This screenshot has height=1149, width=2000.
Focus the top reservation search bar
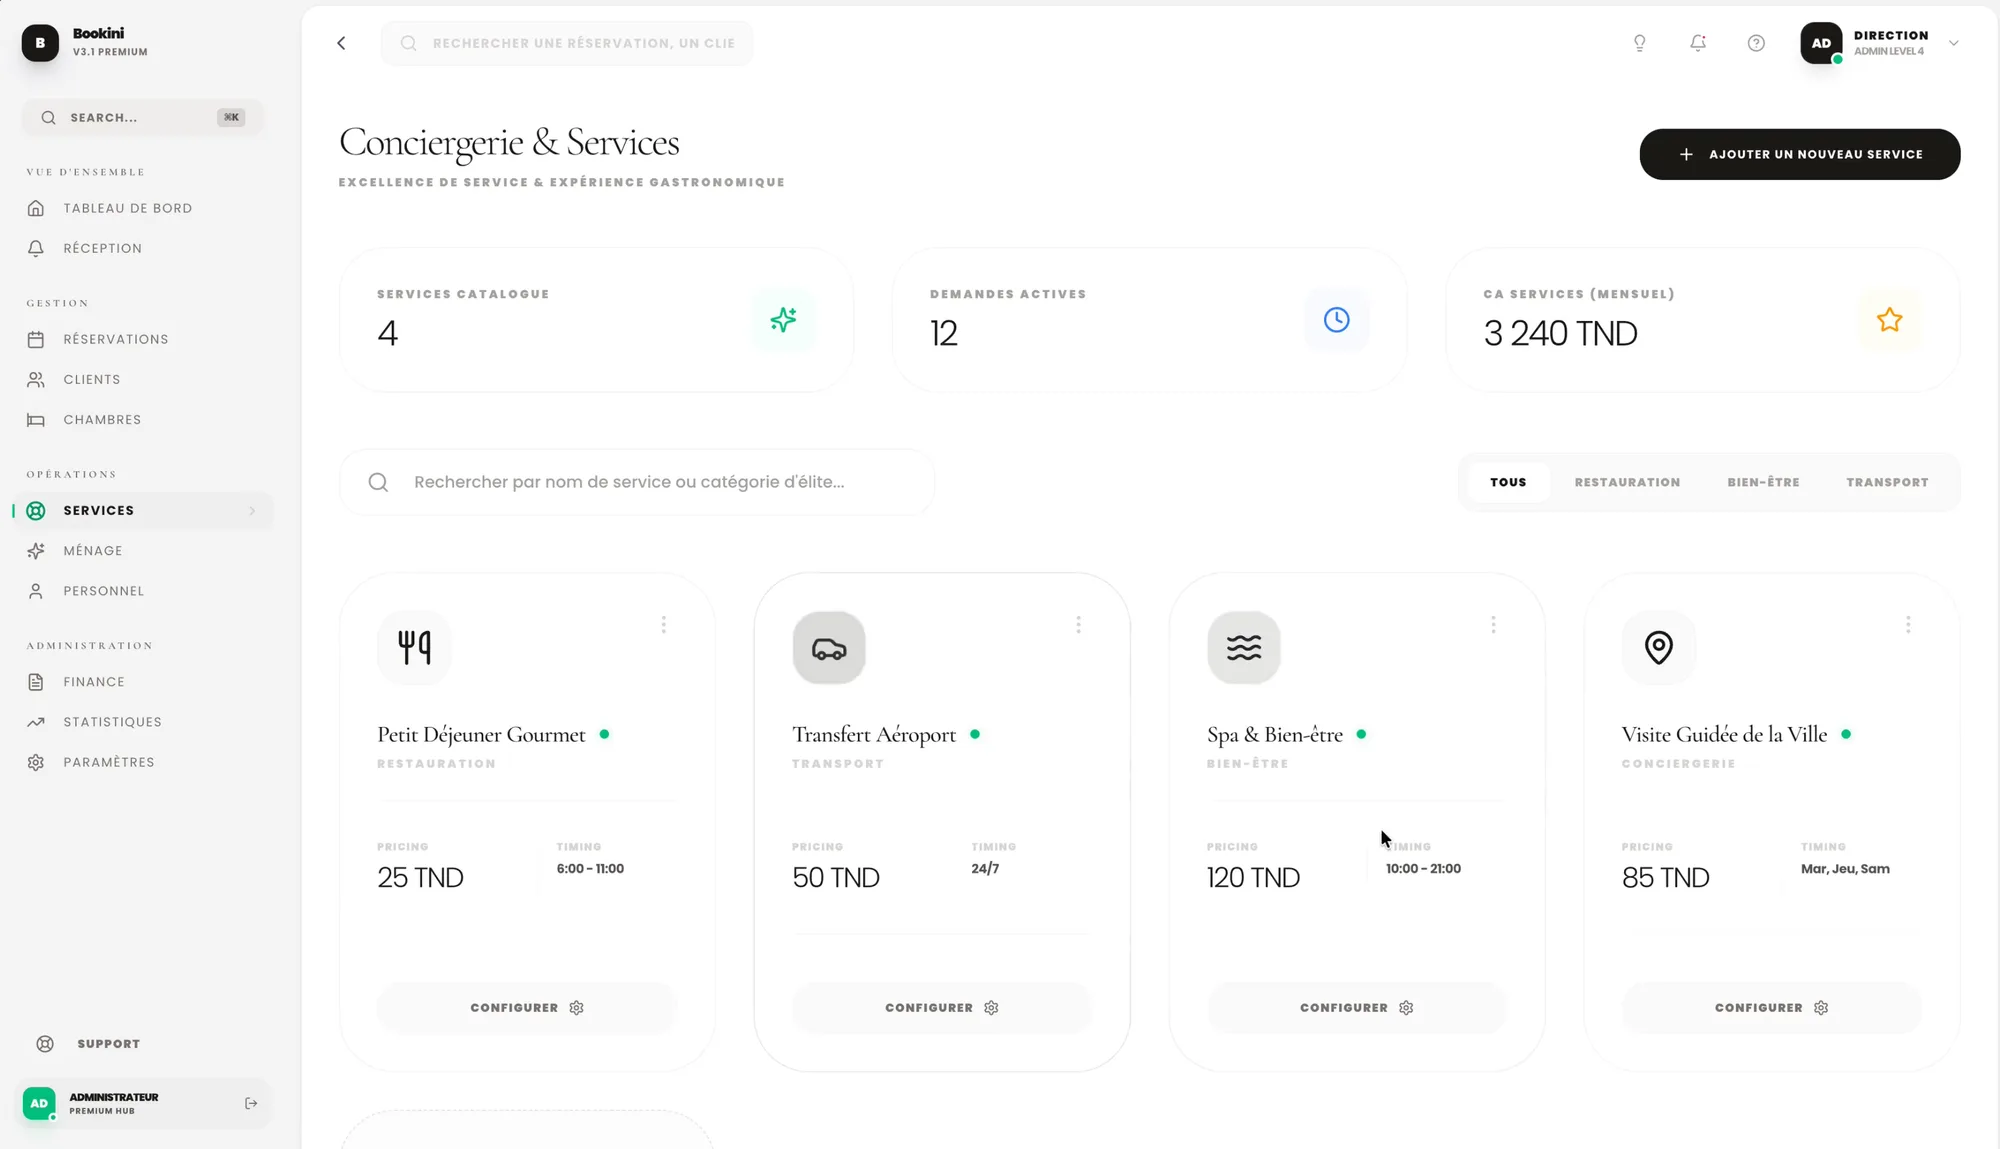pyautogui.click(x=567, y=43)
